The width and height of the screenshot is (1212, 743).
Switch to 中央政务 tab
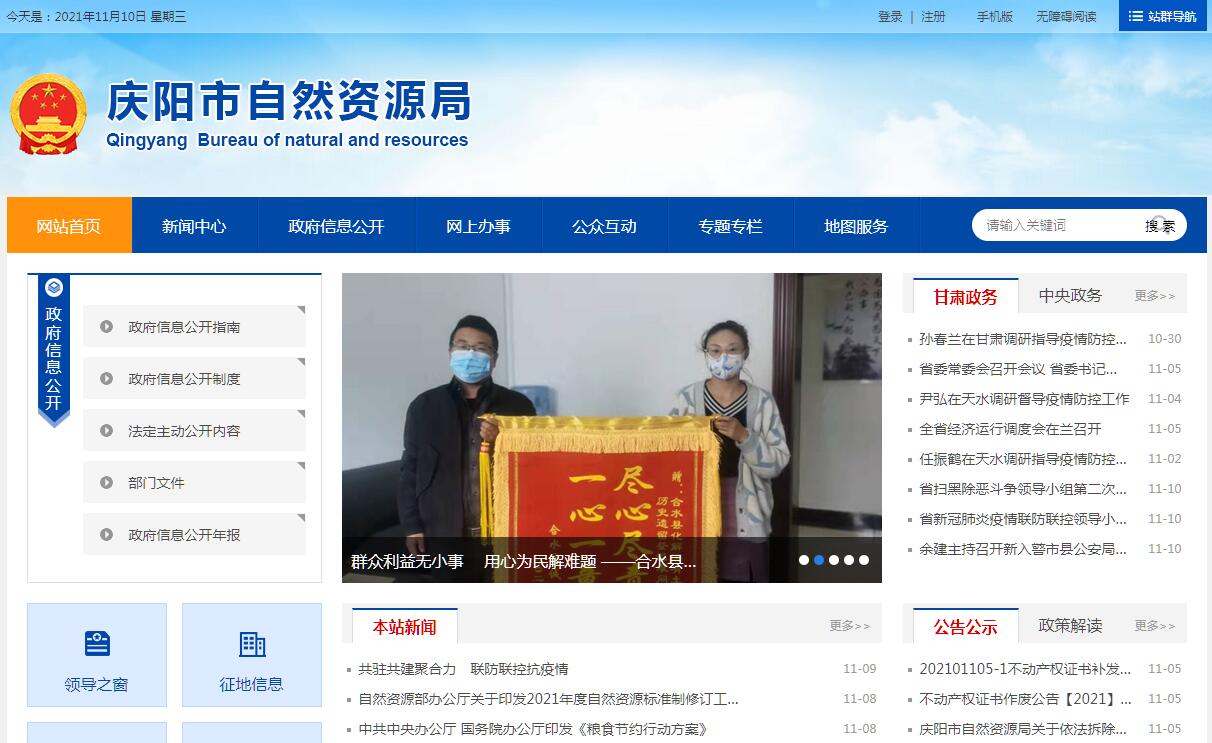[x=1071, y=295]
